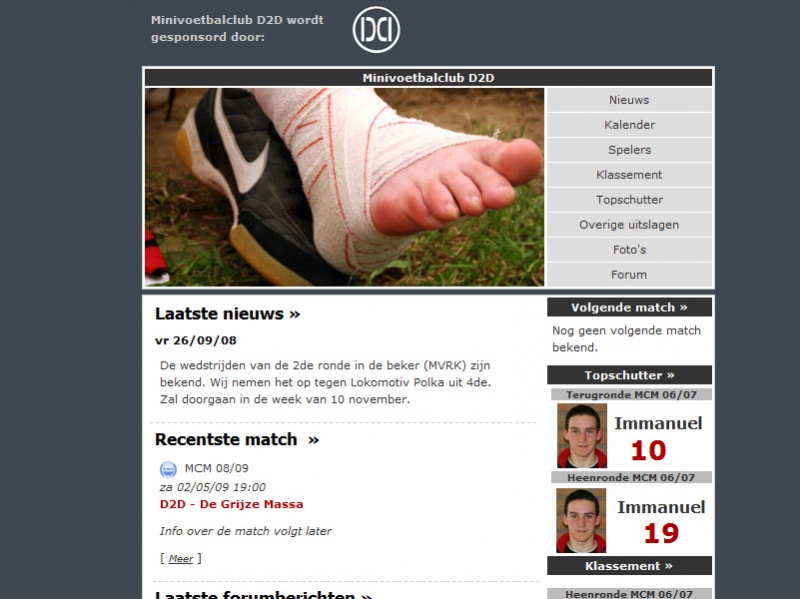Select Topschutter in the navigation menu

point(629,200)
